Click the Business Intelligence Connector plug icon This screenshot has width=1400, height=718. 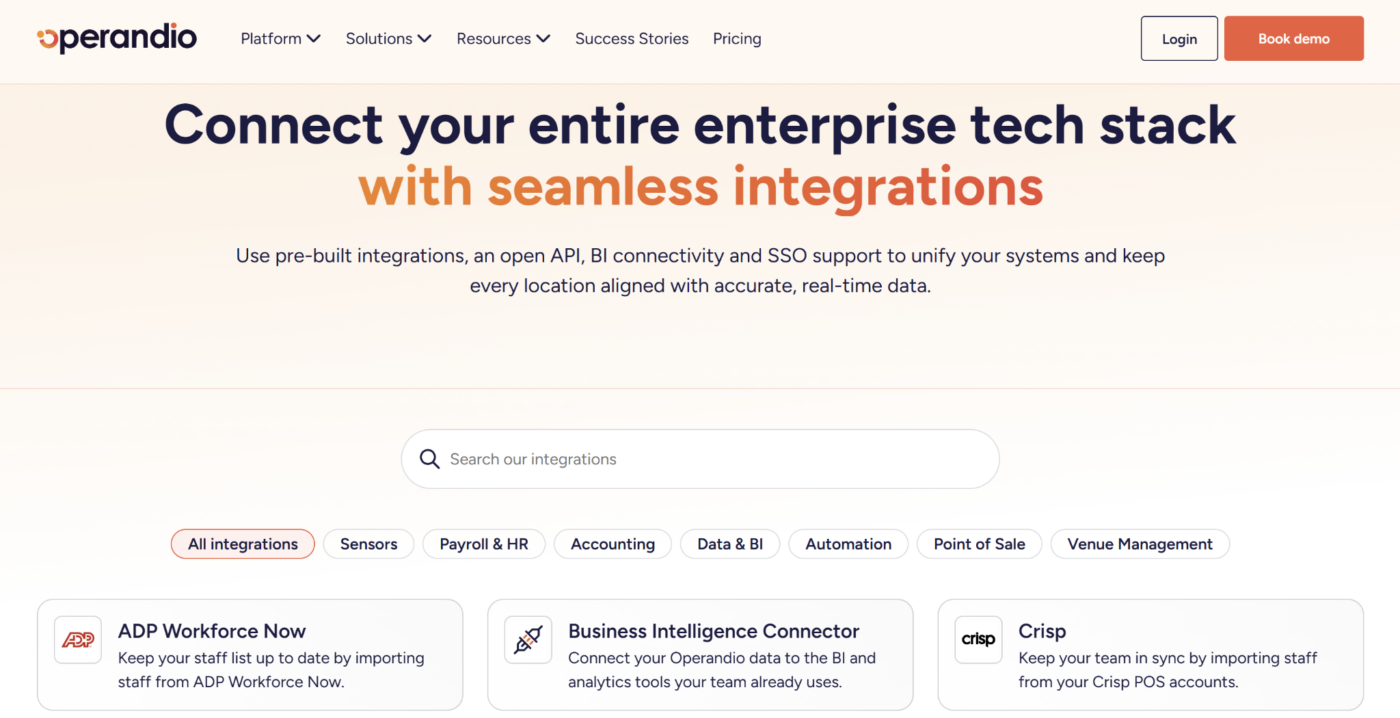point(528,640)
